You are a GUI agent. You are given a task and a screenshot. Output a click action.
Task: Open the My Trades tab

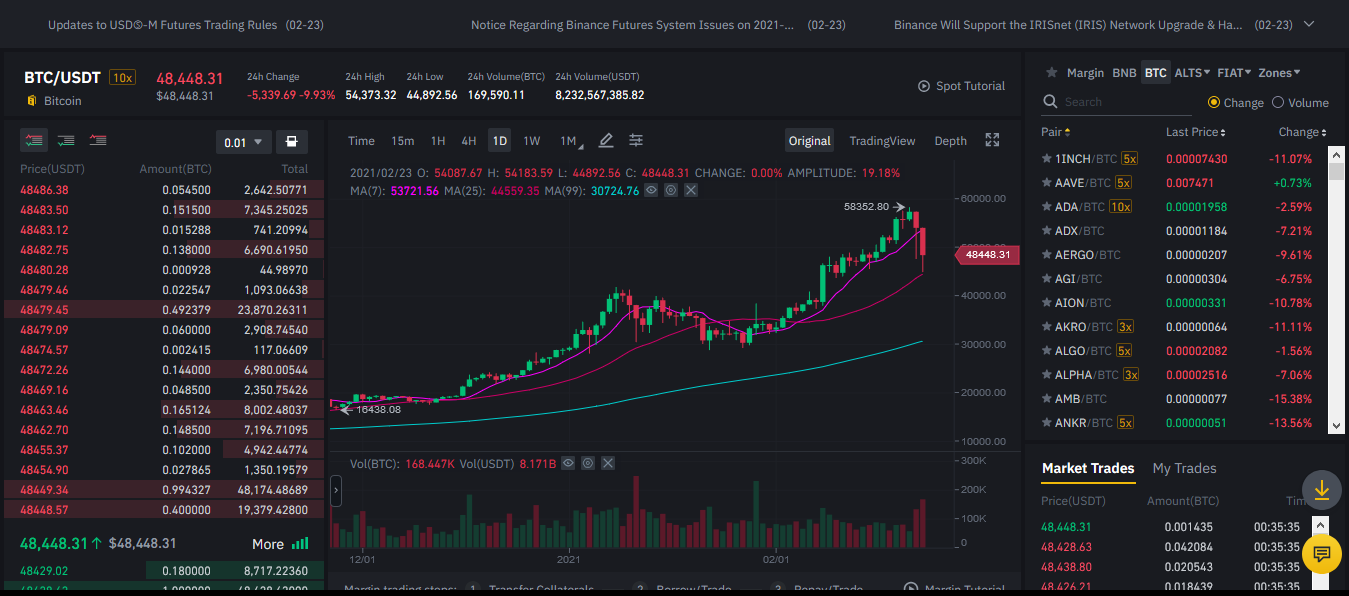tap(1184, 468)
